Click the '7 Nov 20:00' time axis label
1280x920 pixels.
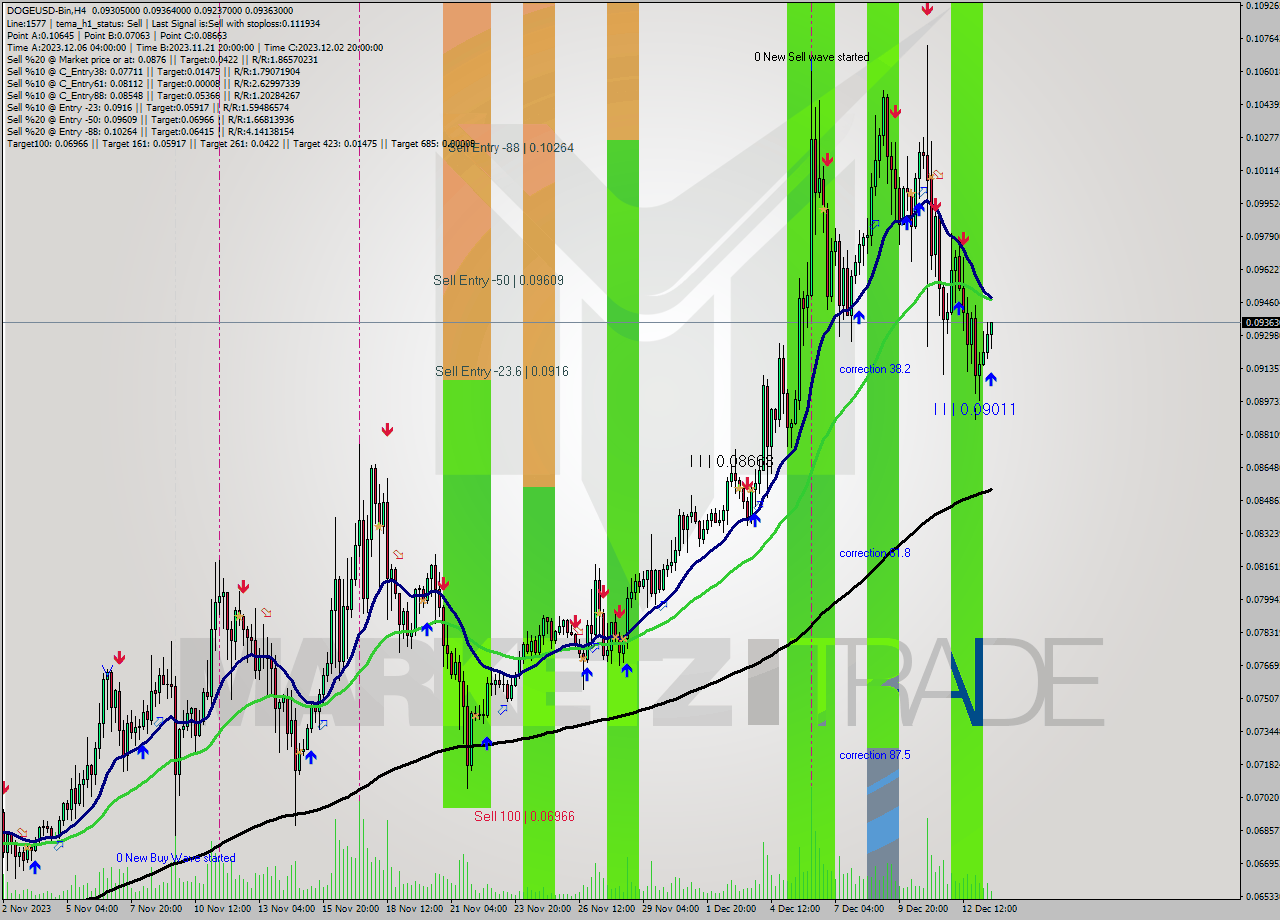tap(155, 909)
